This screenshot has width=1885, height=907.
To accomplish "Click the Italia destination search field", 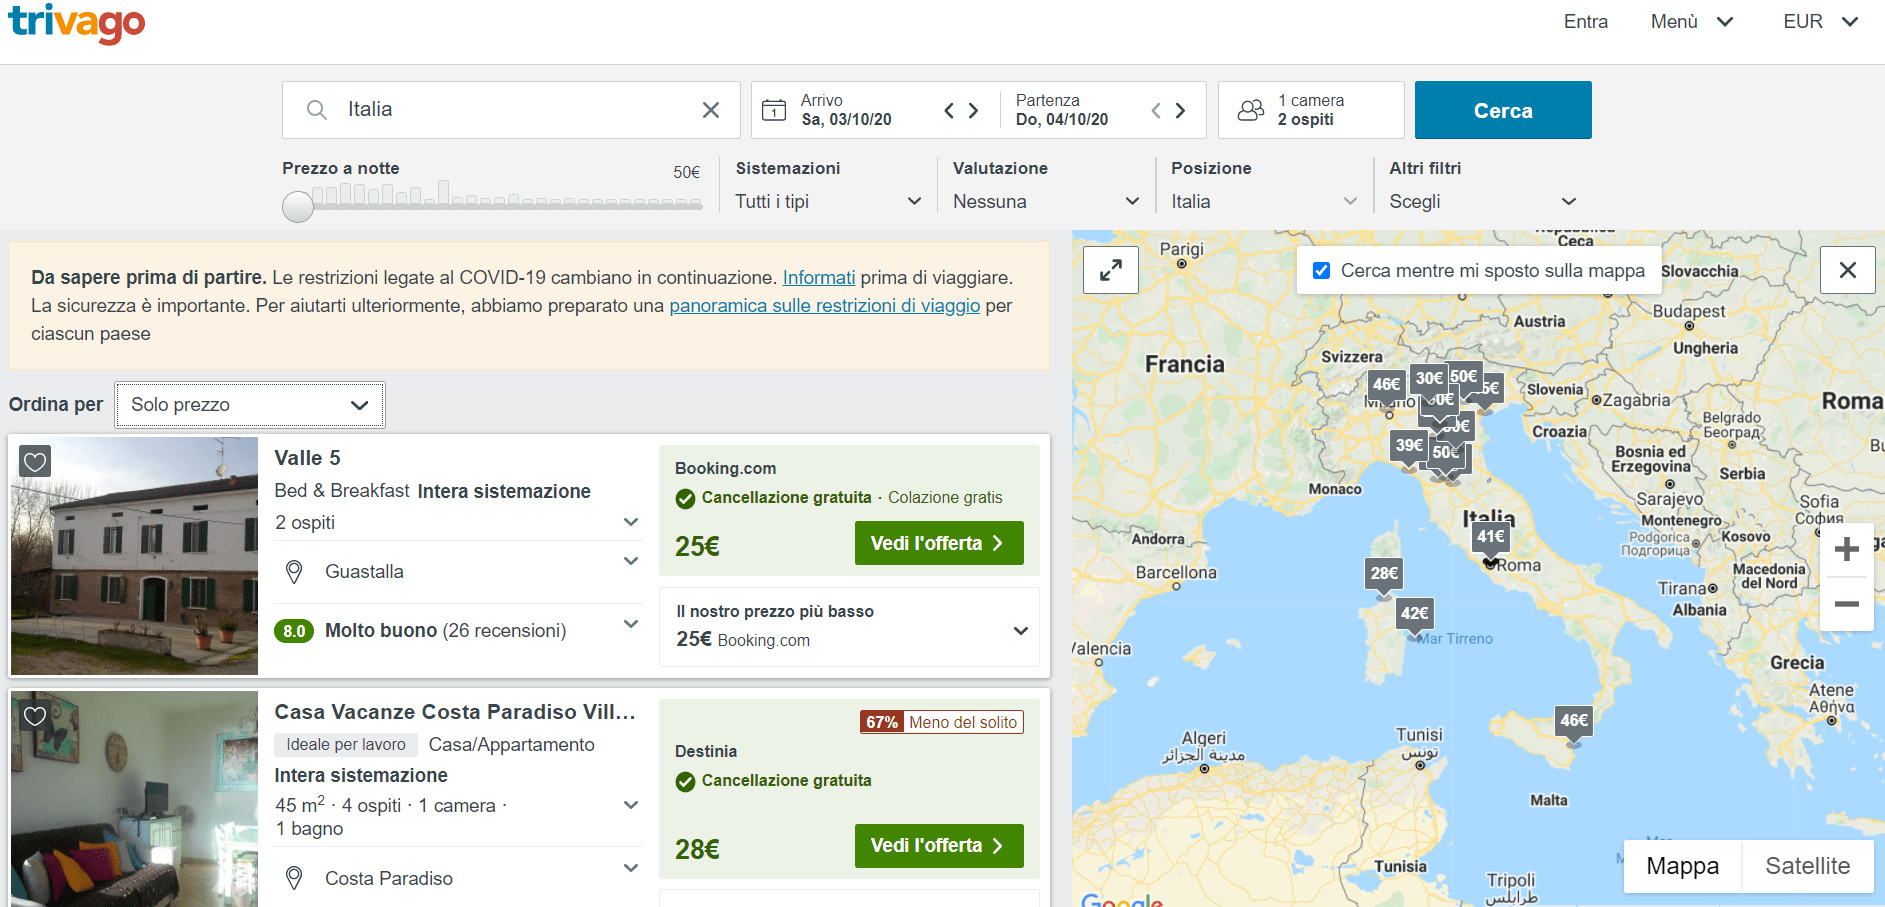I will coord(511,110).
